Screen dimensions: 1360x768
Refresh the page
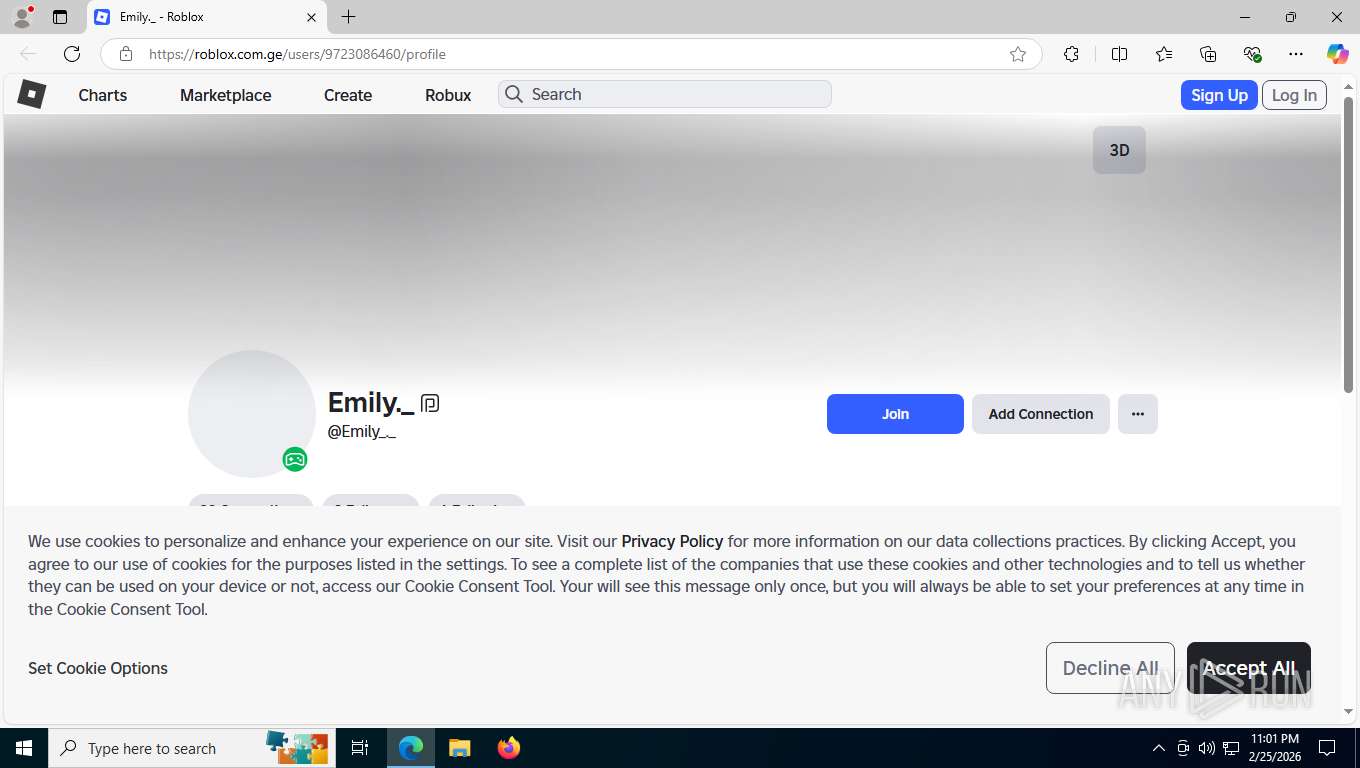[72, 54]
